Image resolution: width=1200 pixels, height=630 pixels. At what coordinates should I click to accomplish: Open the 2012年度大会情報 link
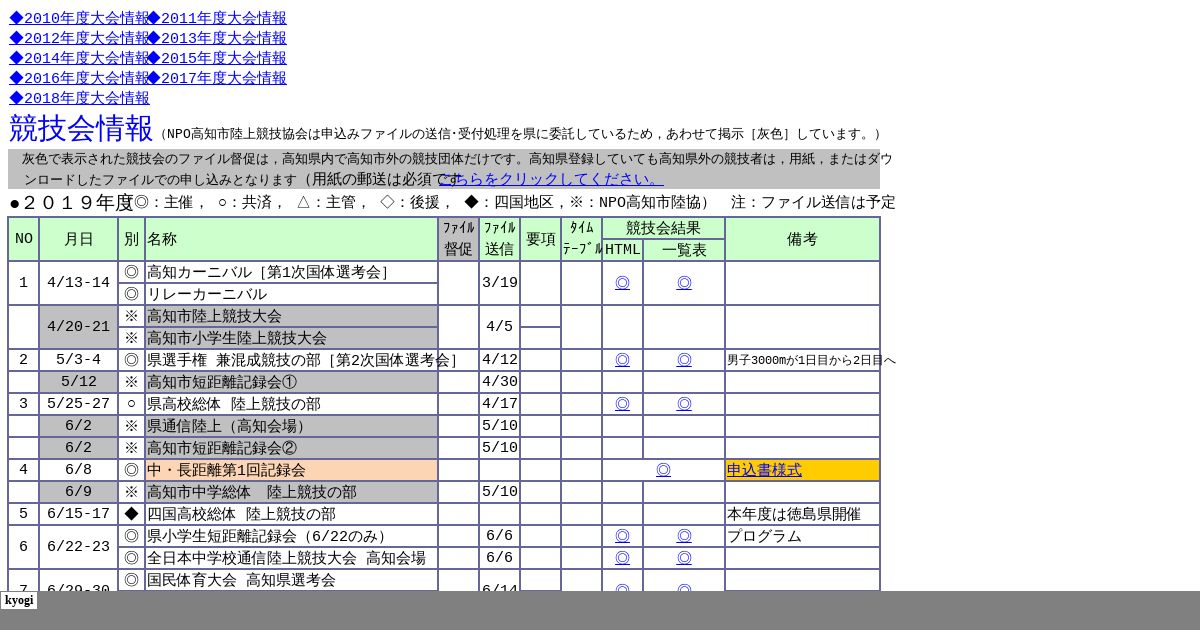pyautogui.click(x=79, y=38)
